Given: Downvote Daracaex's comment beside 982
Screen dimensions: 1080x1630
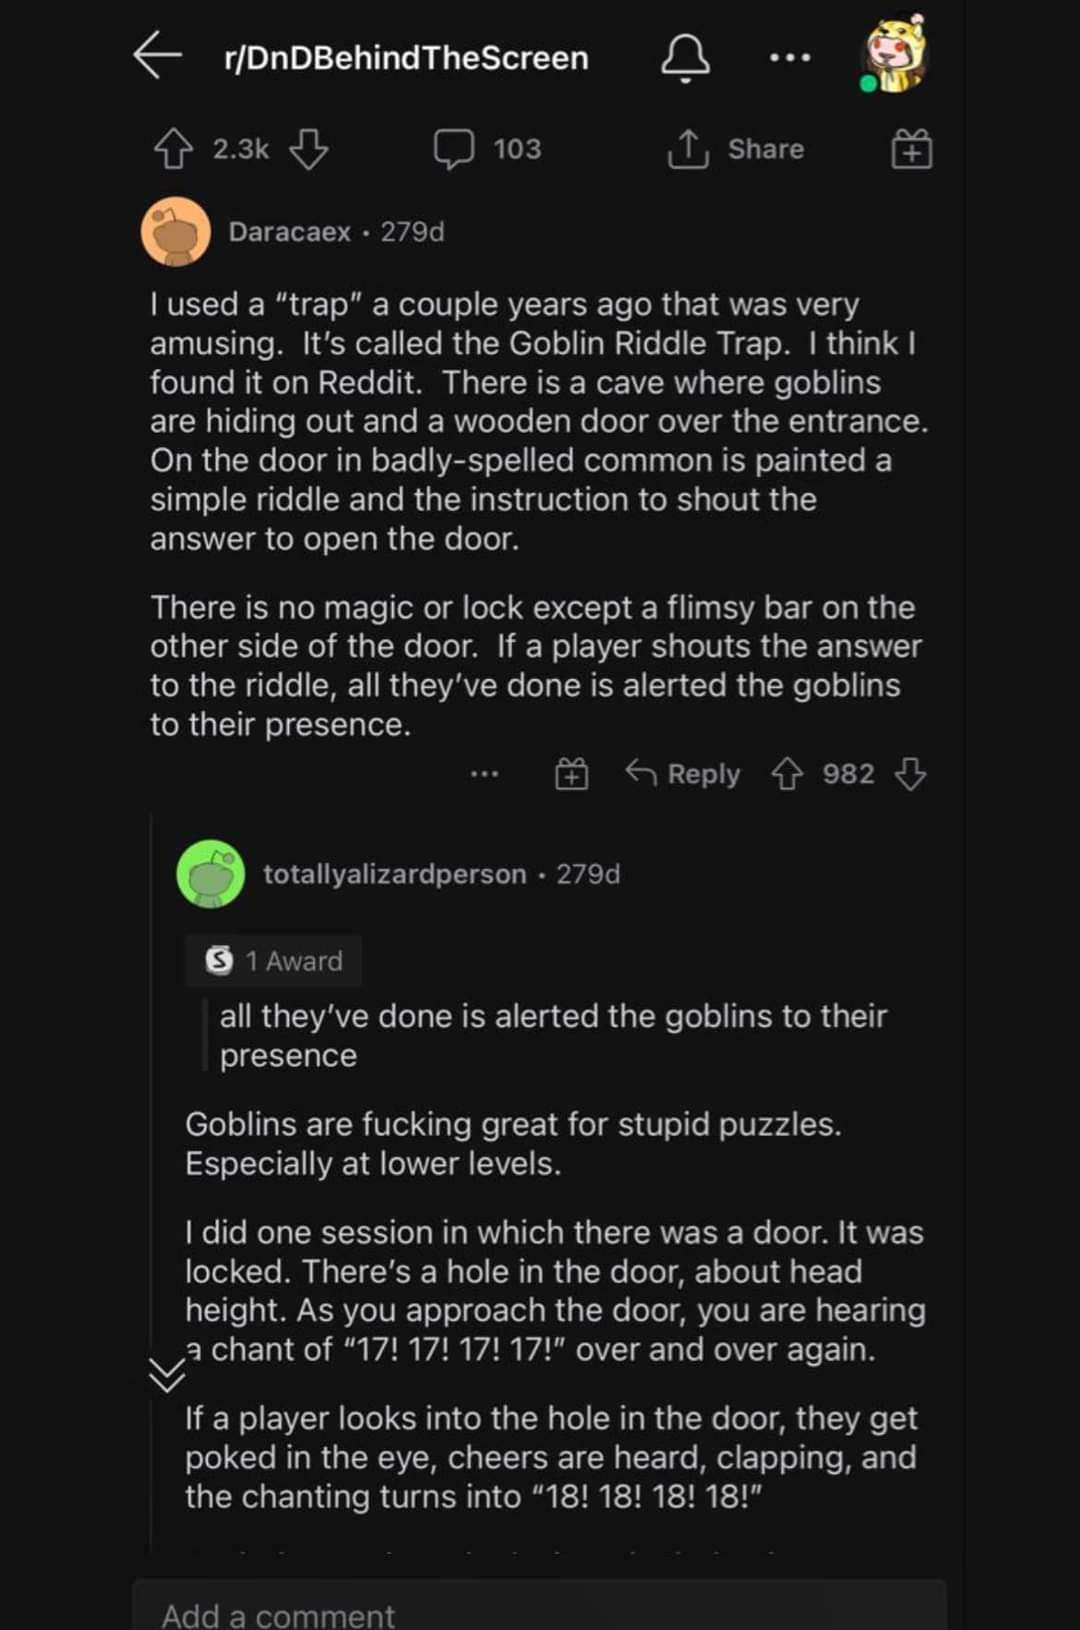Looking at the screenshot, I should (x=910, y=774).
